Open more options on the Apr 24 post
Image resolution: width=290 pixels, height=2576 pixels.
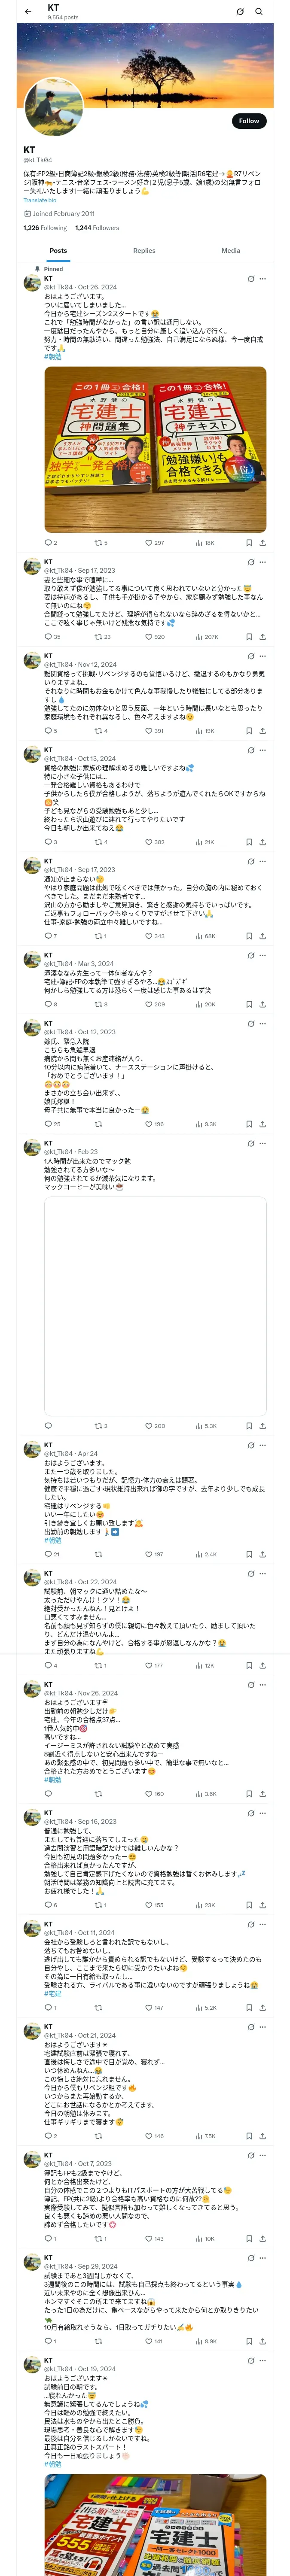coord(263,1445)
